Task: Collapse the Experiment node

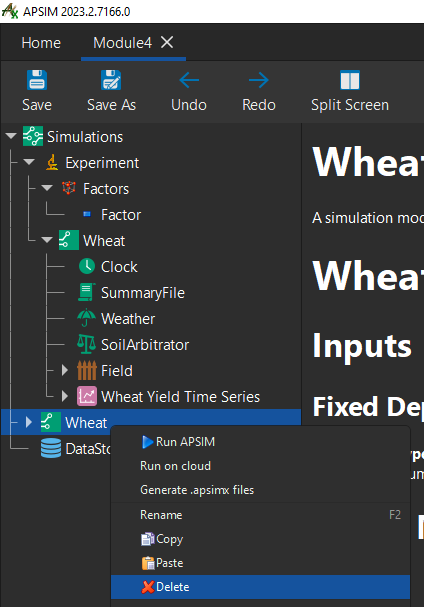Action: point(29,162)
